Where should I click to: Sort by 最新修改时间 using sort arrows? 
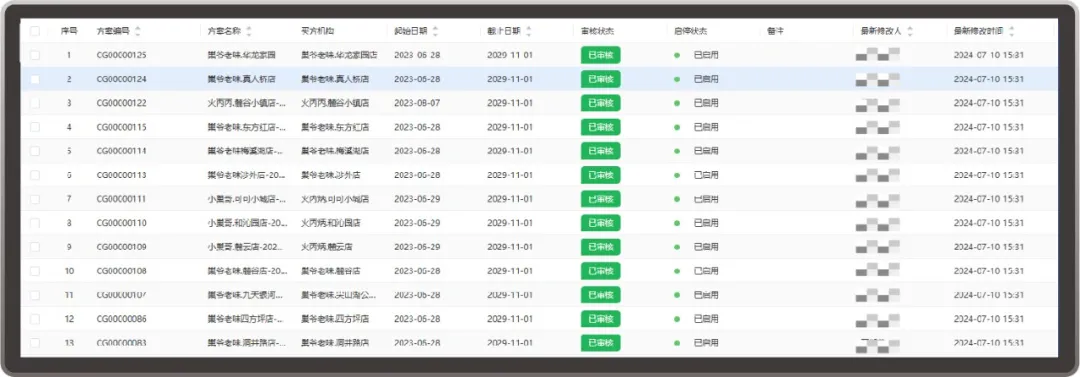tap(1011, 31)
